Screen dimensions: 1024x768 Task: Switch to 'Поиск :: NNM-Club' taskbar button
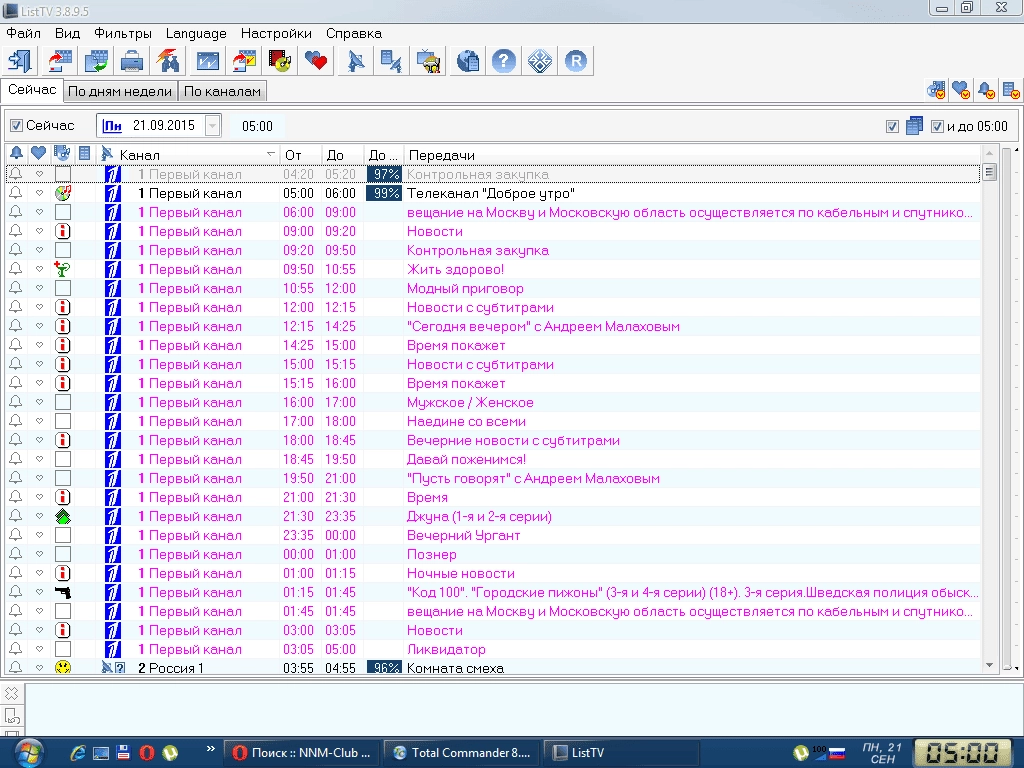click(x=302, y=752)
